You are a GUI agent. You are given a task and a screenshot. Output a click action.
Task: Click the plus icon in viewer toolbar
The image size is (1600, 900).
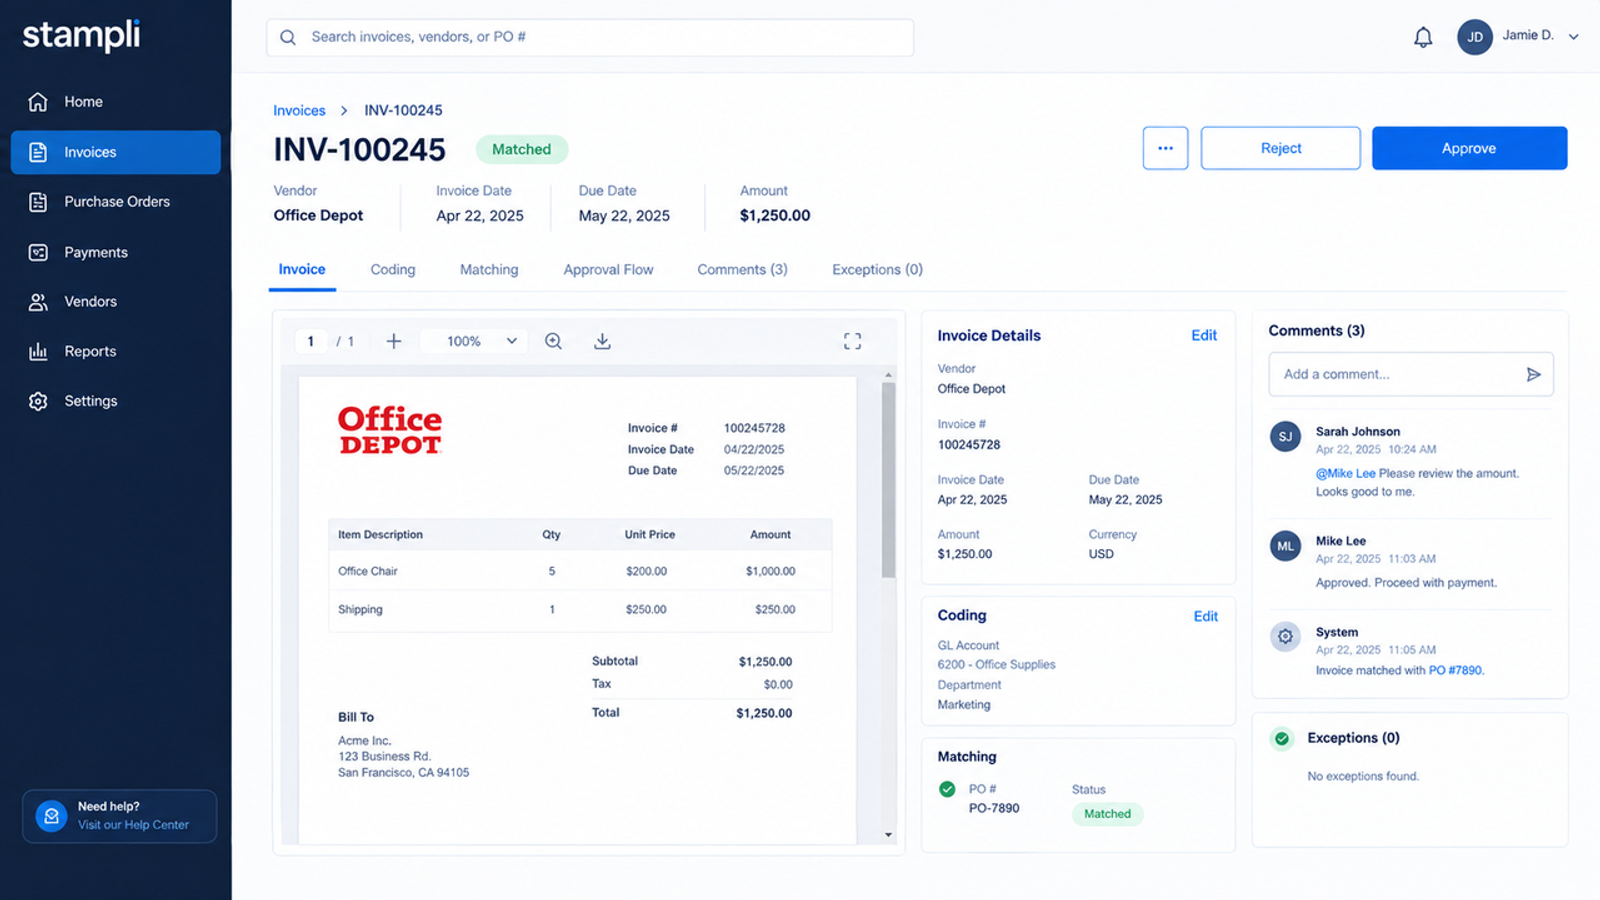click(394, 341)
